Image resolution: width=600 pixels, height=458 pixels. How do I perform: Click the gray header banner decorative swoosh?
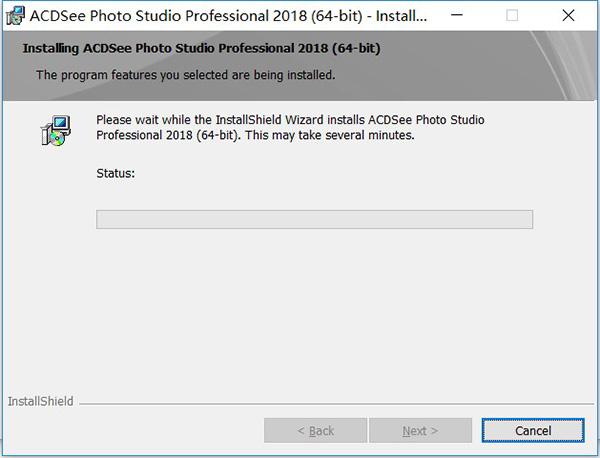tap(562, 66)
